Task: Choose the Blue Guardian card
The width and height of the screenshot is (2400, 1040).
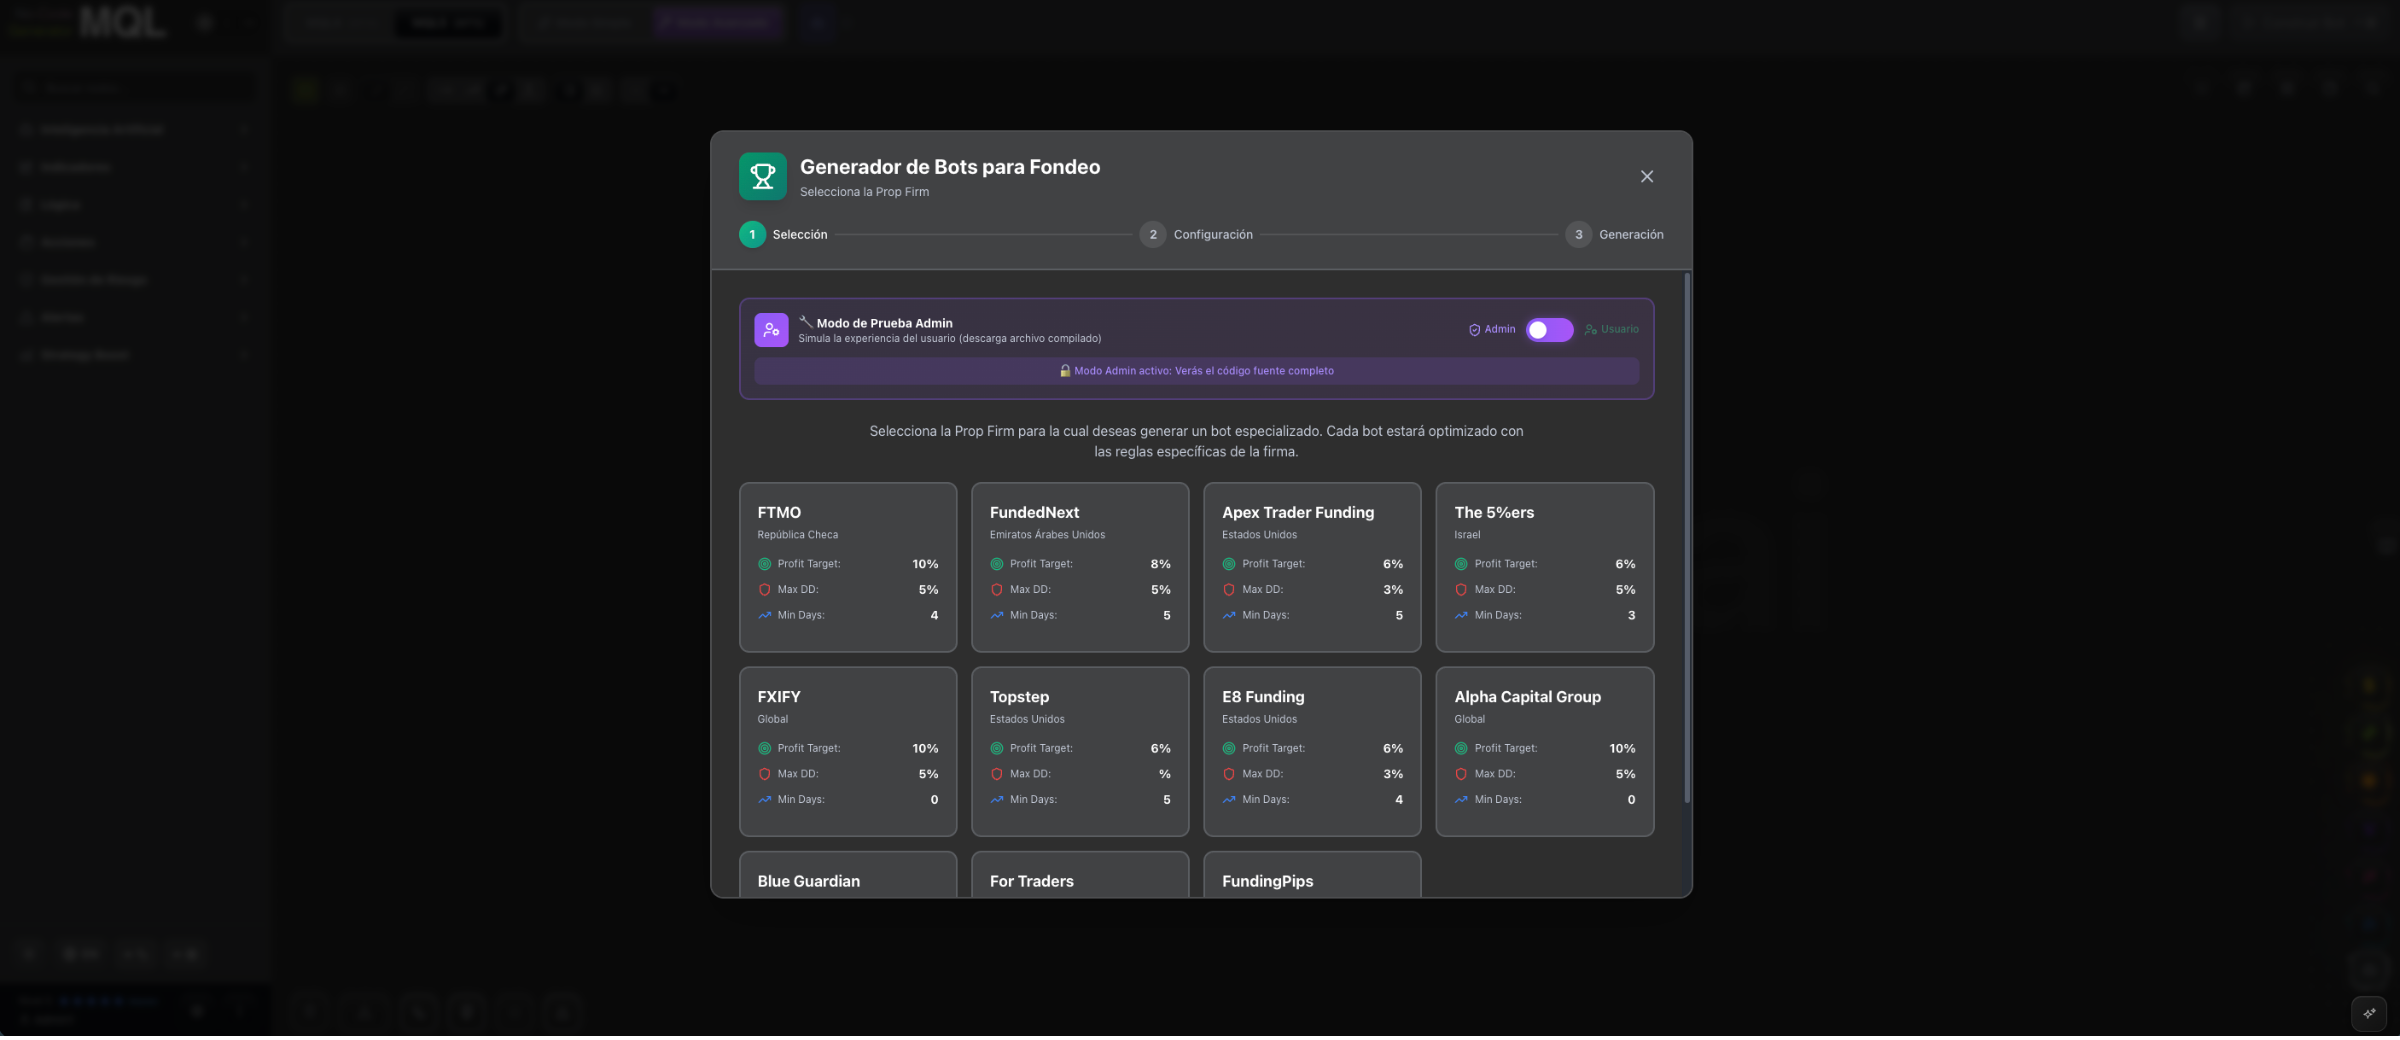Action: [x=848, y=881]
